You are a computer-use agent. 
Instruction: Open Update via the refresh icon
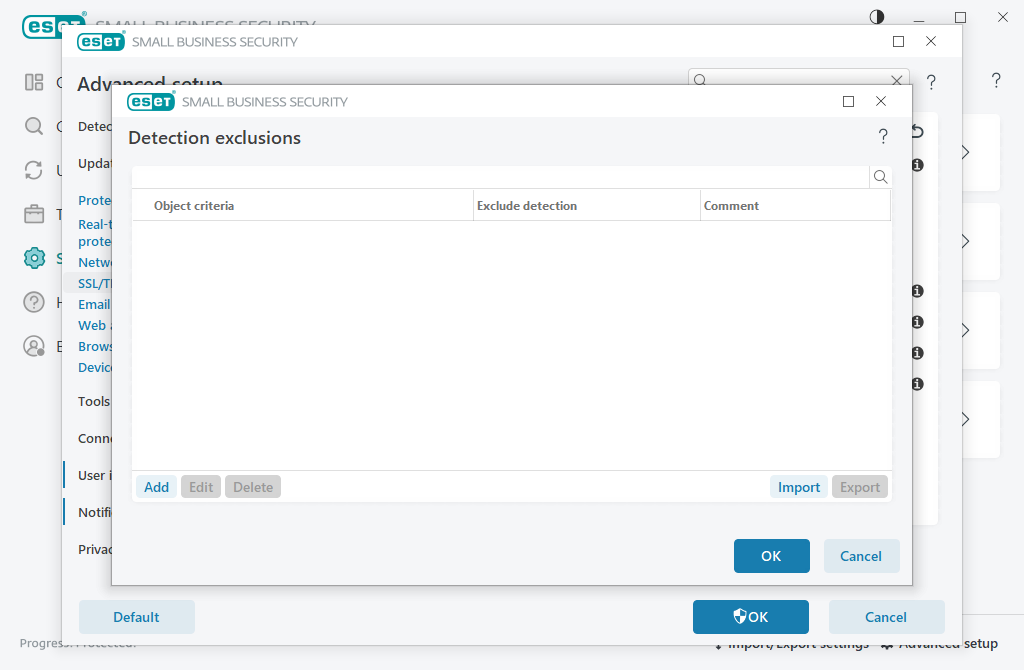[x=34, y=170]
